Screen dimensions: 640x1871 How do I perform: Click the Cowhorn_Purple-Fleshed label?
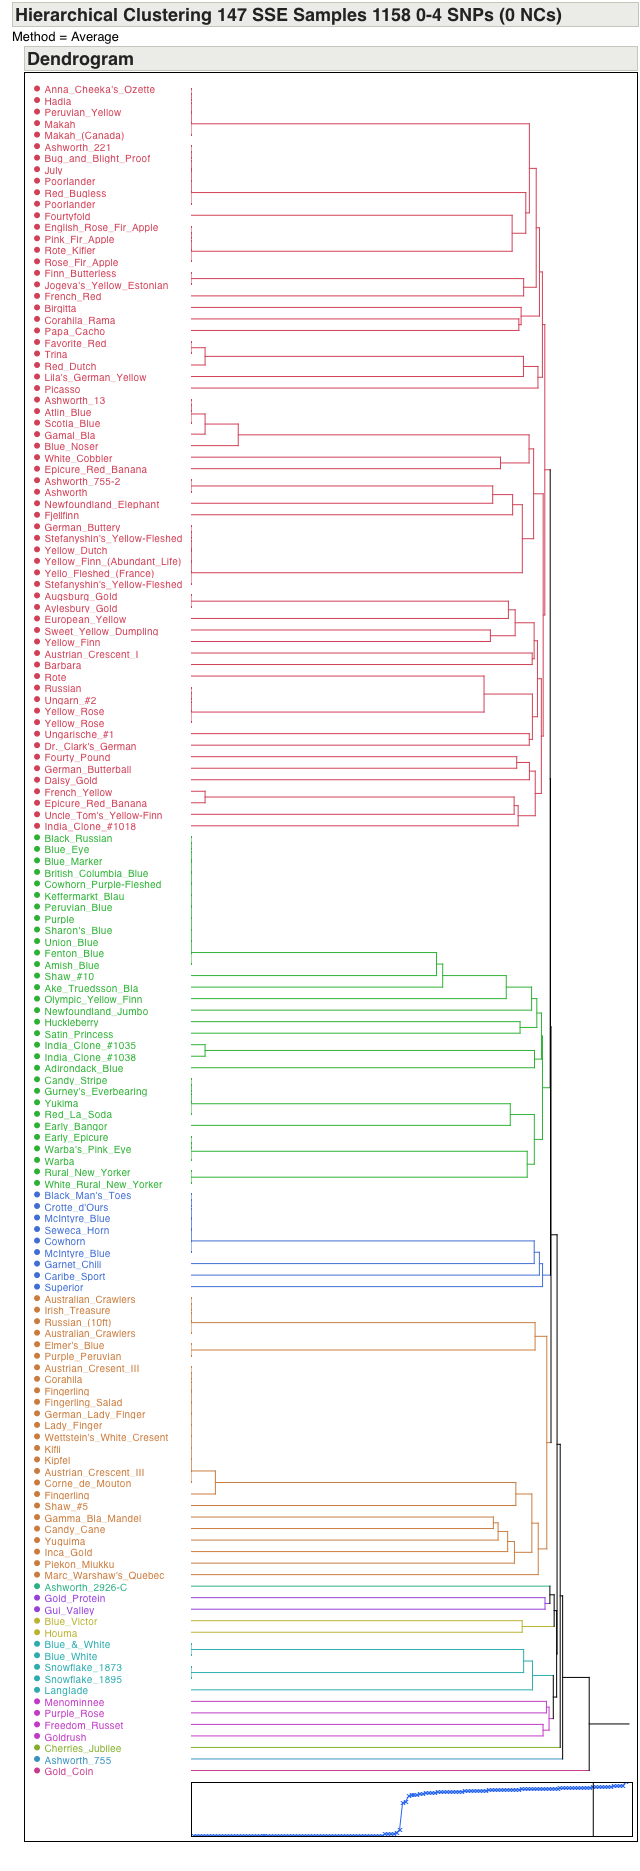point(102,885)
